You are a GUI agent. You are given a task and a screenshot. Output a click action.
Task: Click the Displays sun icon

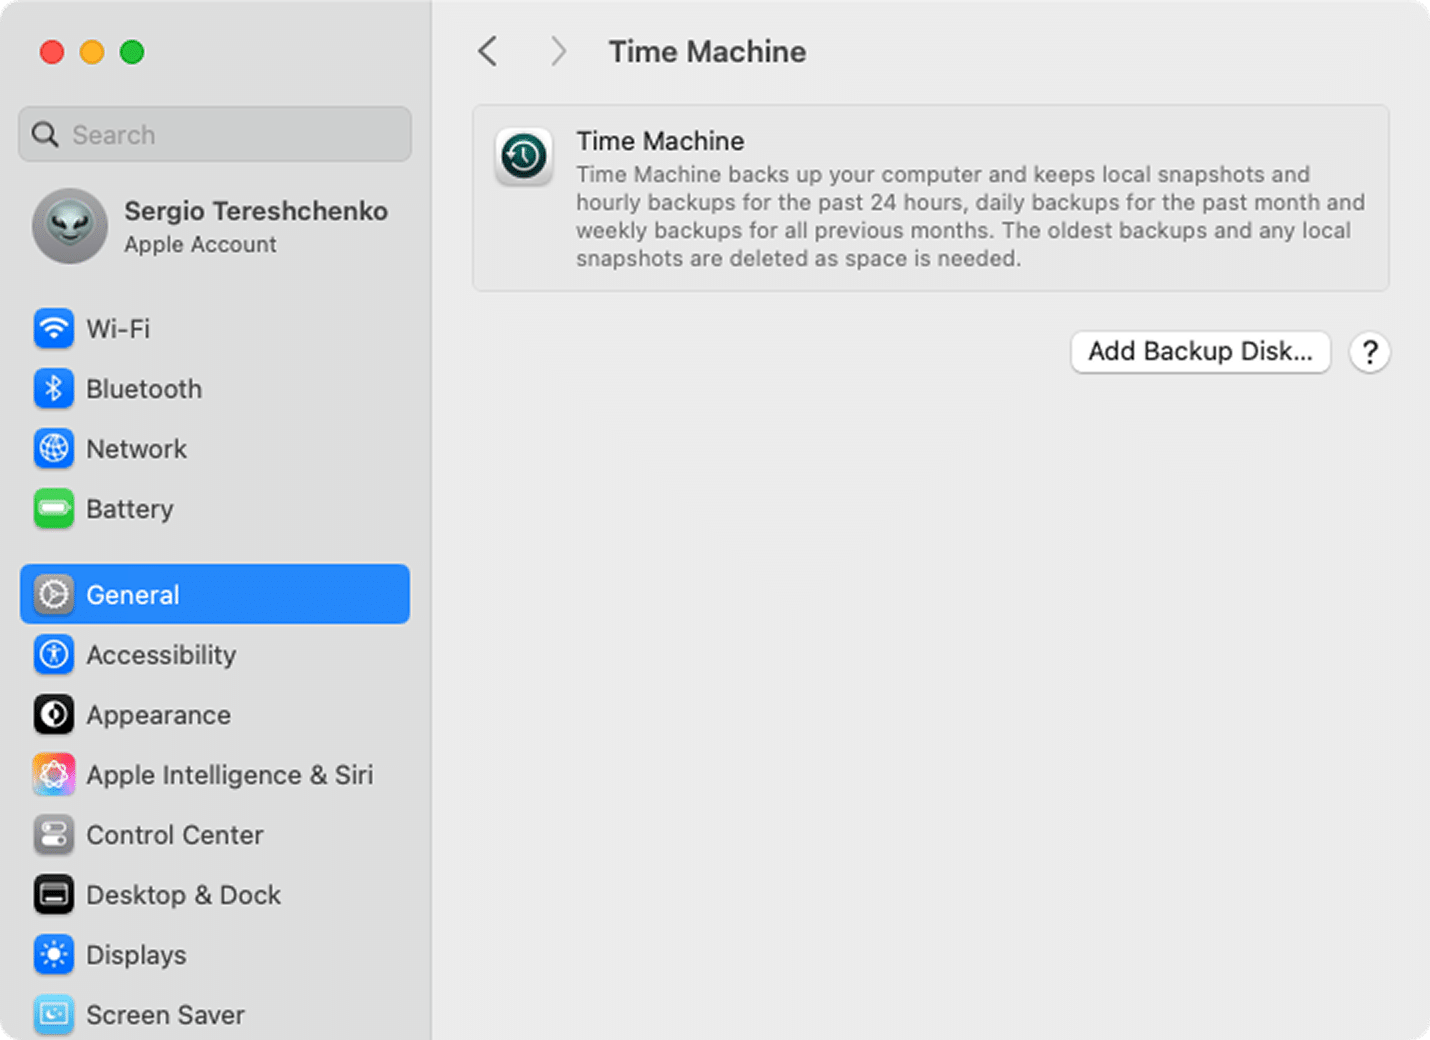pyautogui.click(x=54, y=955)
